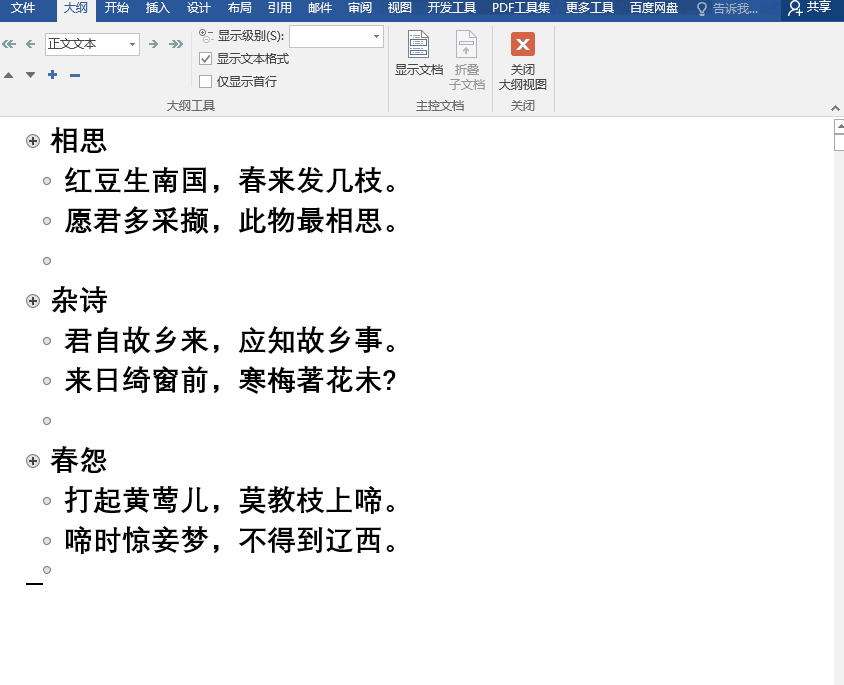
Task: Select bullet of line 打起黄莺儿
Action: point(47,500)
